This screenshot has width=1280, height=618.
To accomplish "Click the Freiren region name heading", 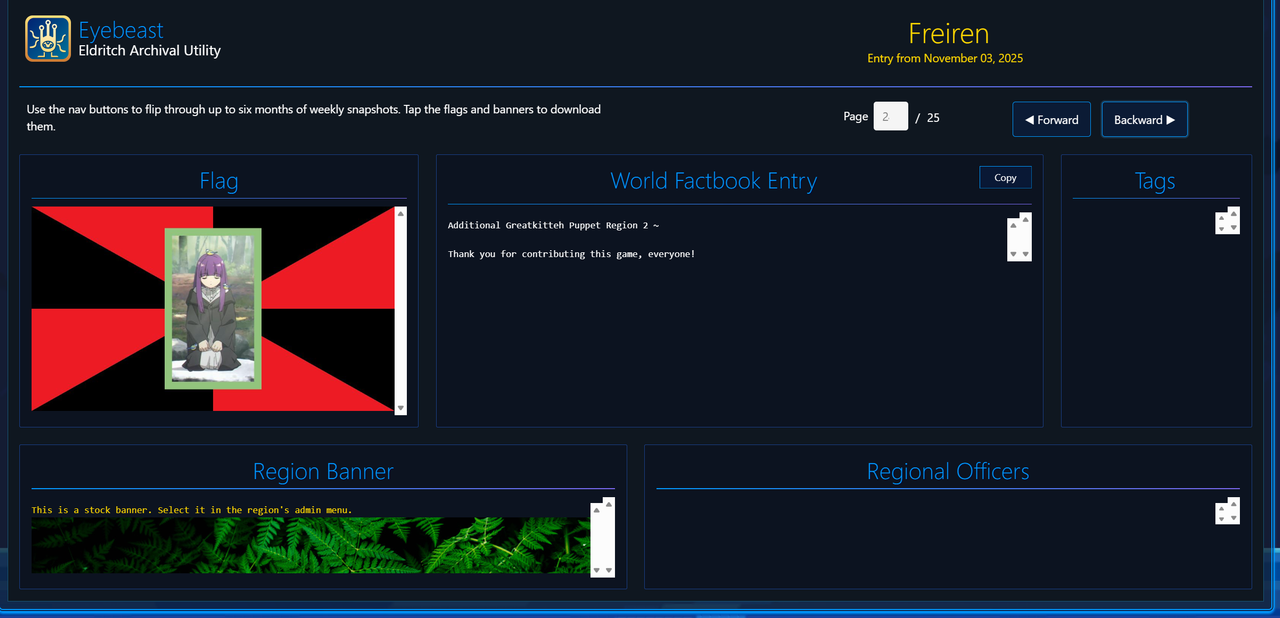I will [948, 33].
